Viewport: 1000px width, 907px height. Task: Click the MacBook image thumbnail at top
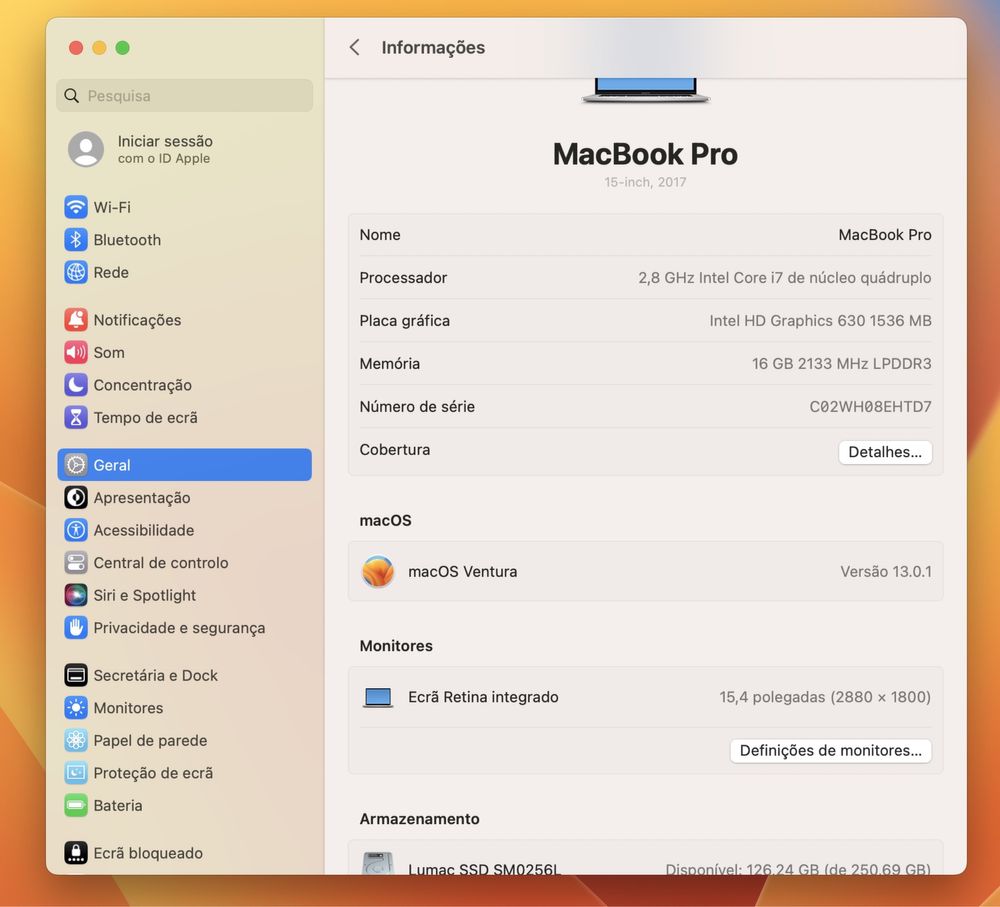645,91
